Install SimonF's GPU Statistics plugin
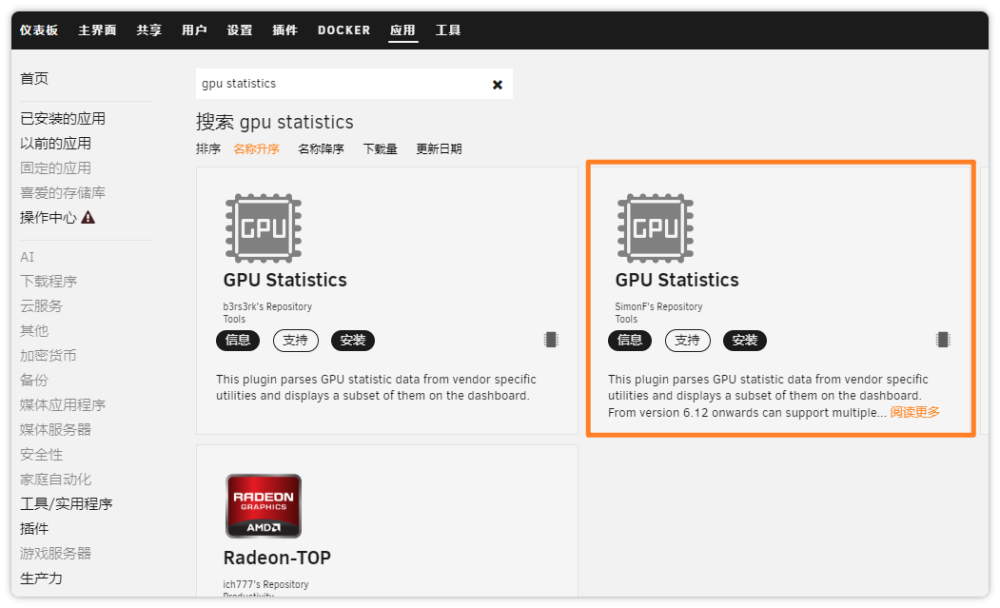 click(x=745, y=340)
